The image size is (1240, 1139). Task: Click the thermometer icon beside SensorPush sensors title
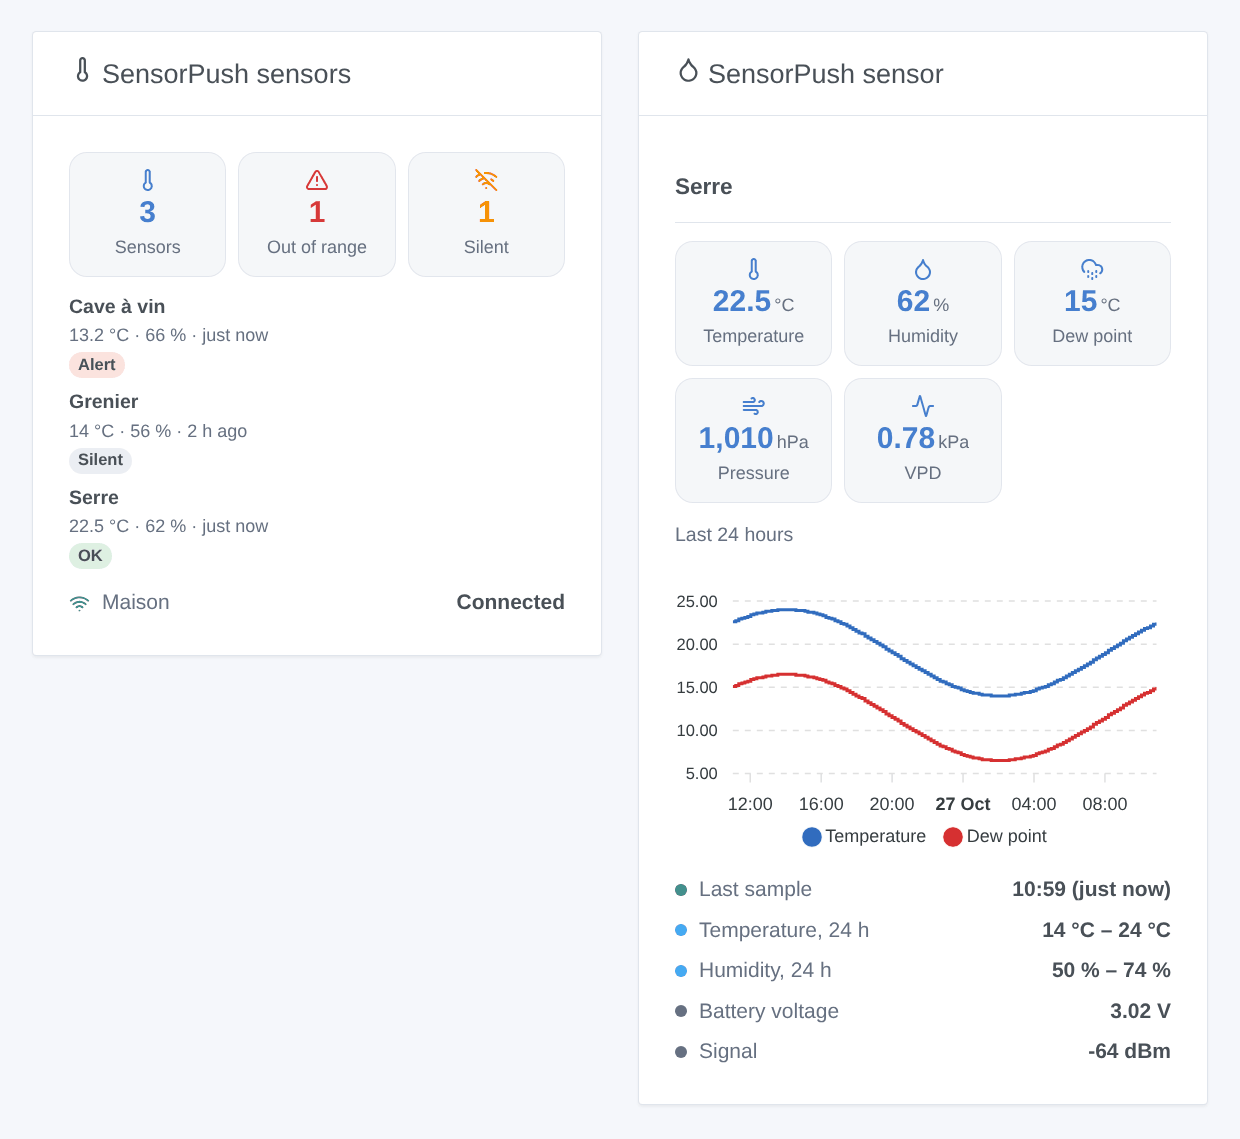(82, 70)
